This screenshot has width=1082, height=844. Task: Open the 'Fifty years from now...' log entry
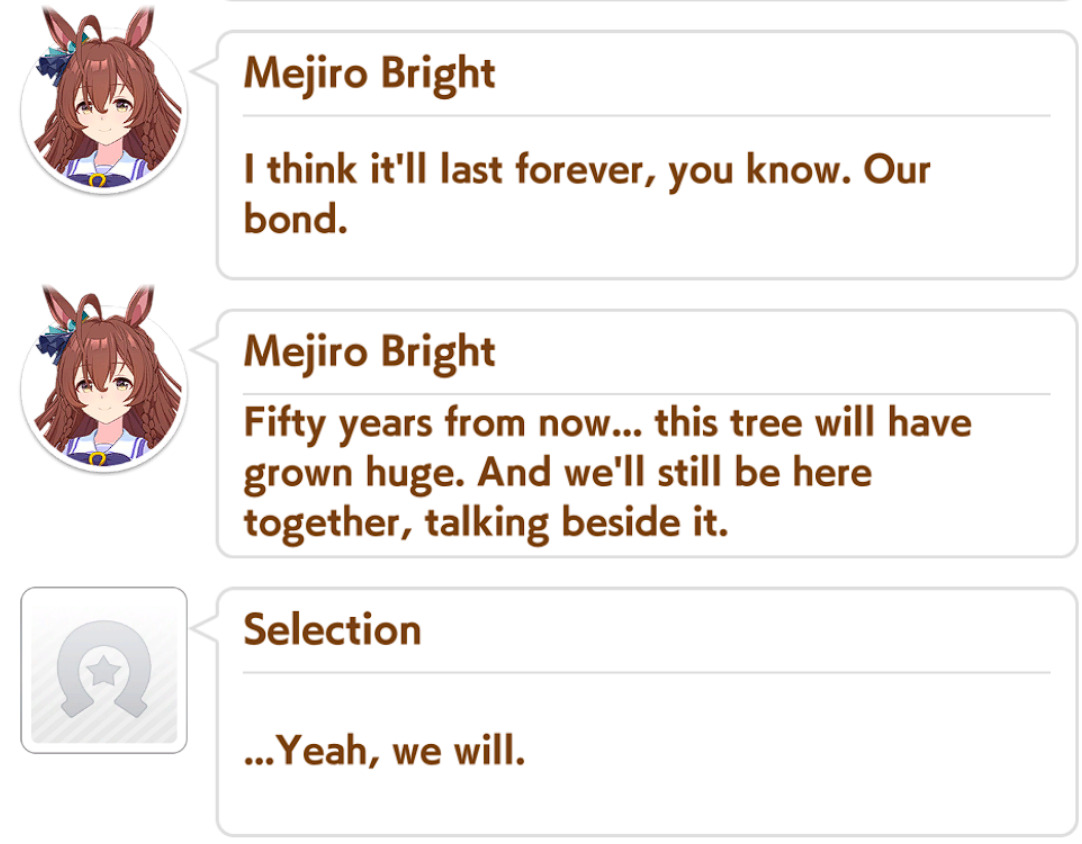tap(647, 433)
